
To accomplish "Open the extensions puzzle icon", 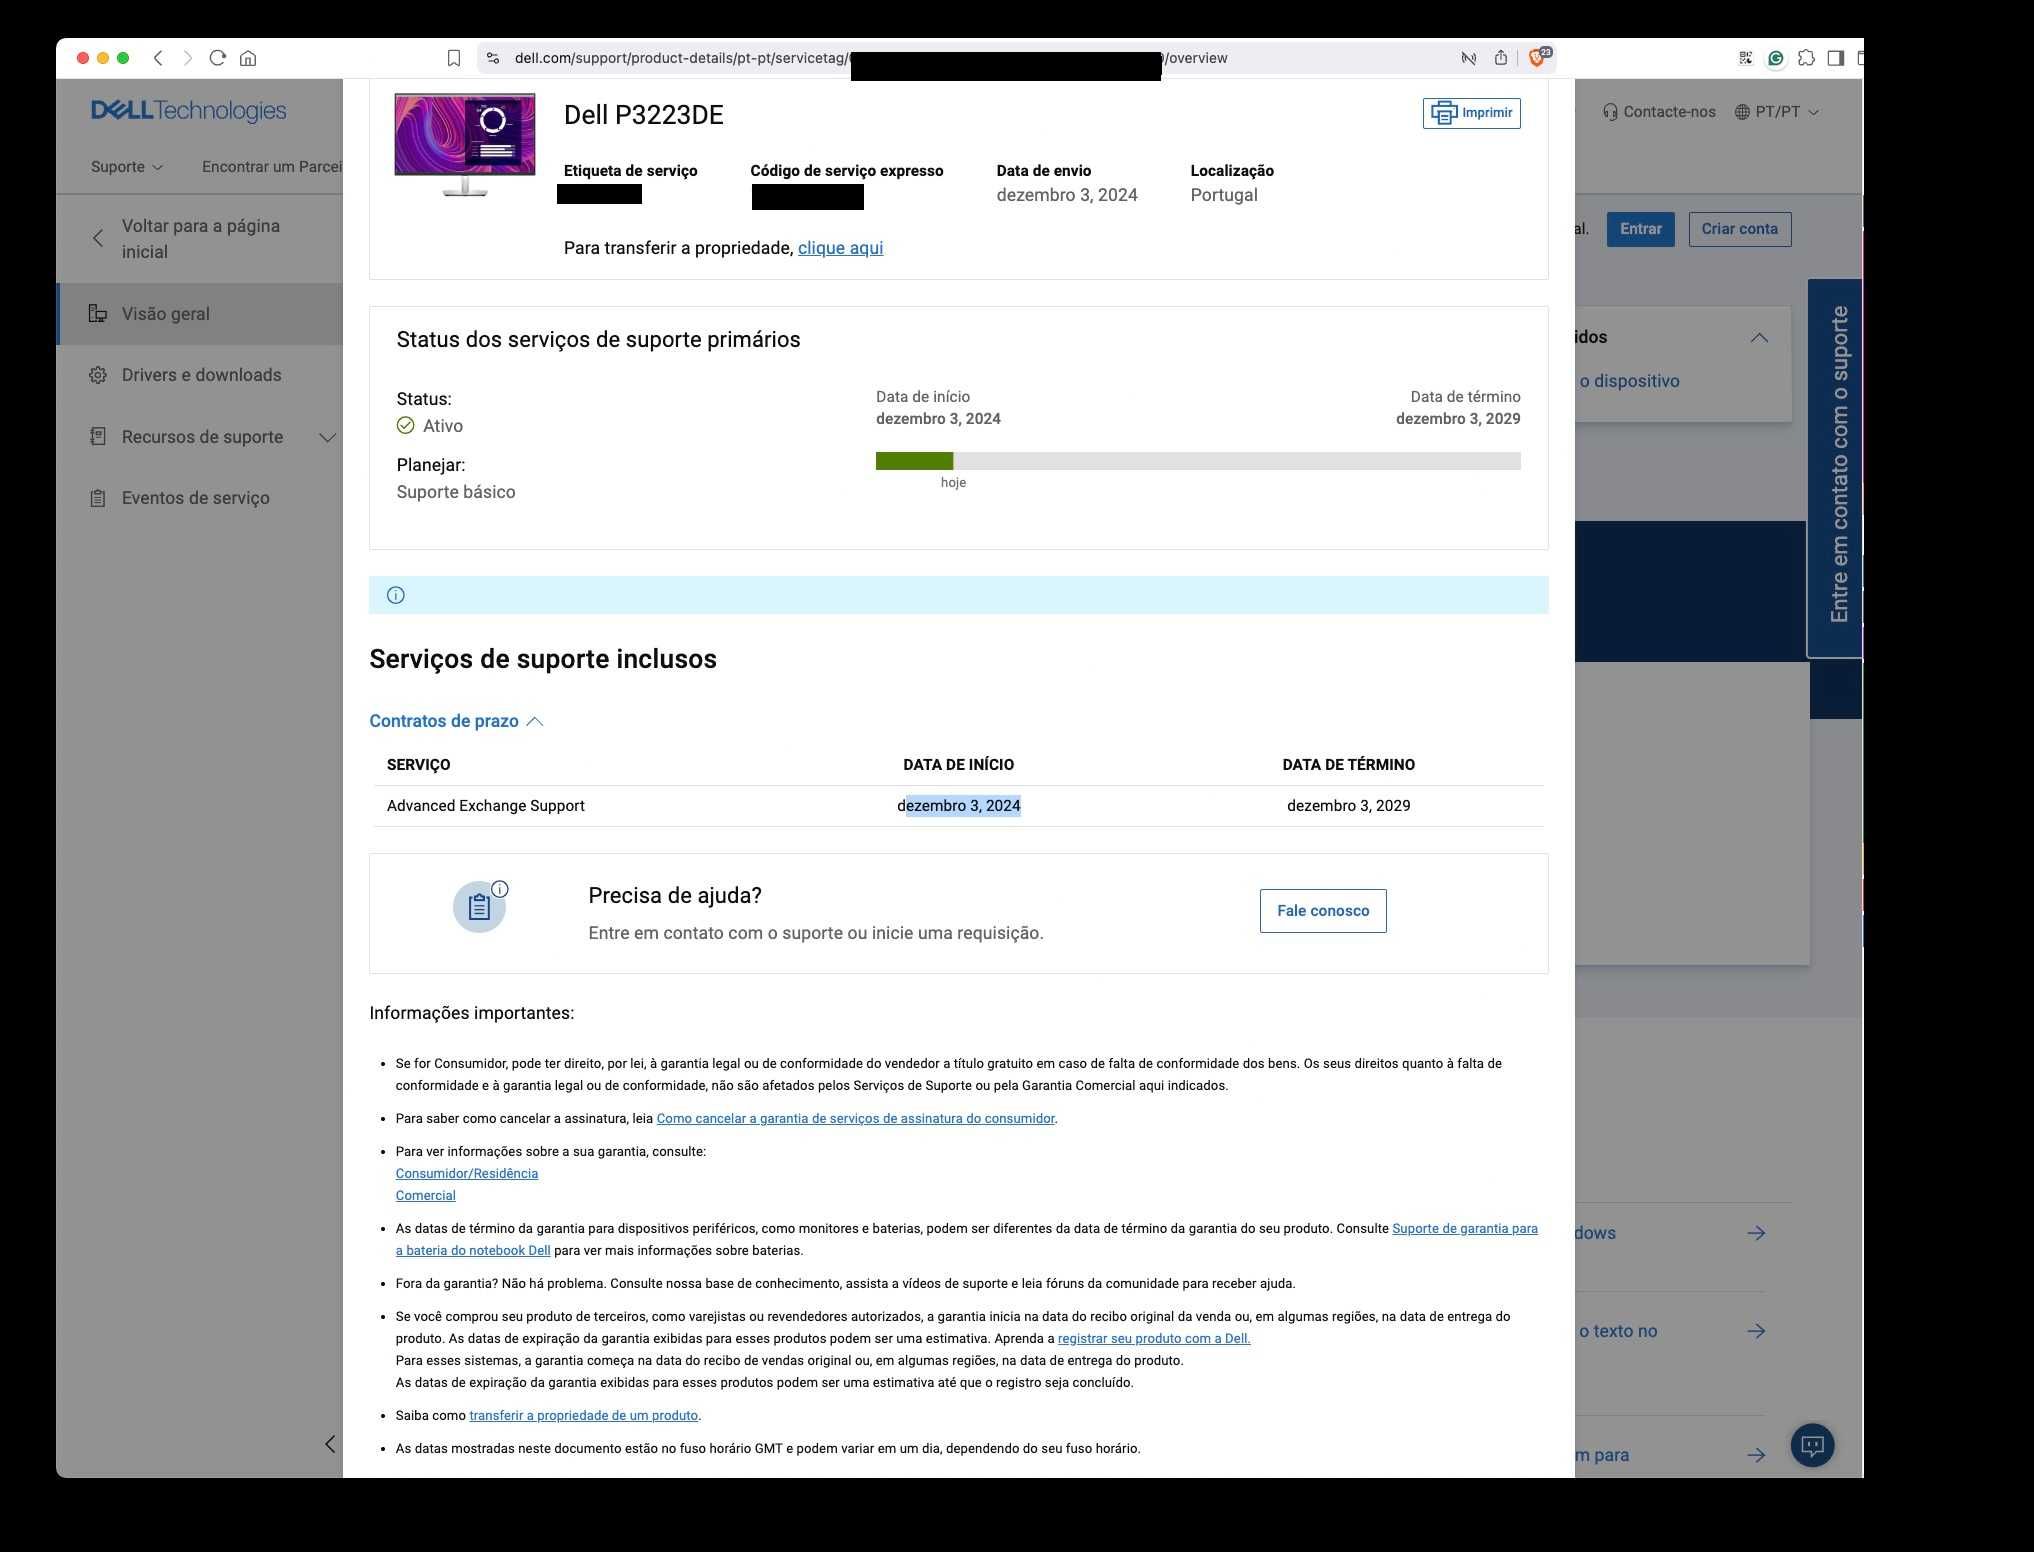I will pos(1806,58).
